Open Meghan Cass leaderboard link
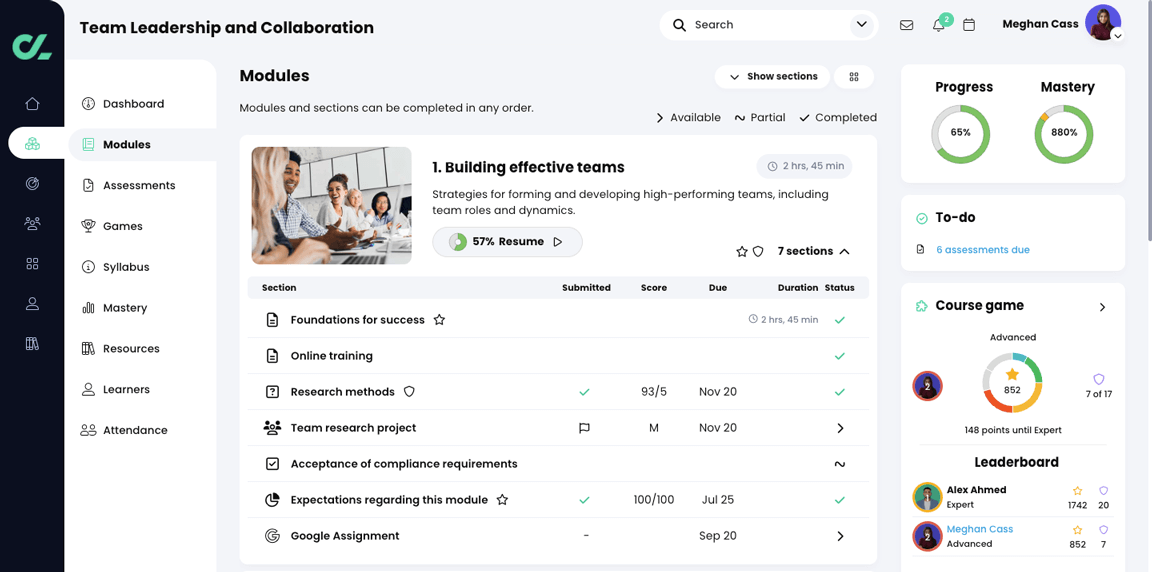 [979, 529]
